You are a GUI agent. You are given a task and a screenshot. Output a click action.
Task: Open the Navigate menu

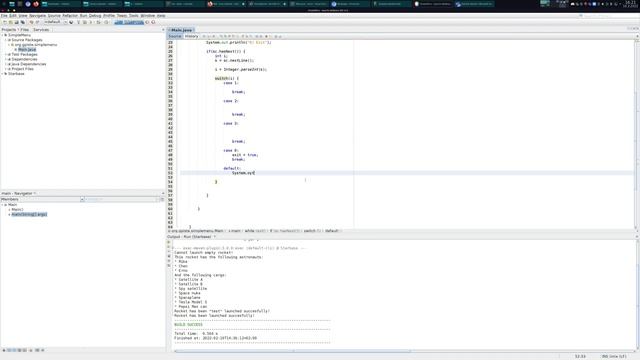pyautogui.click(x=37, y=16)
